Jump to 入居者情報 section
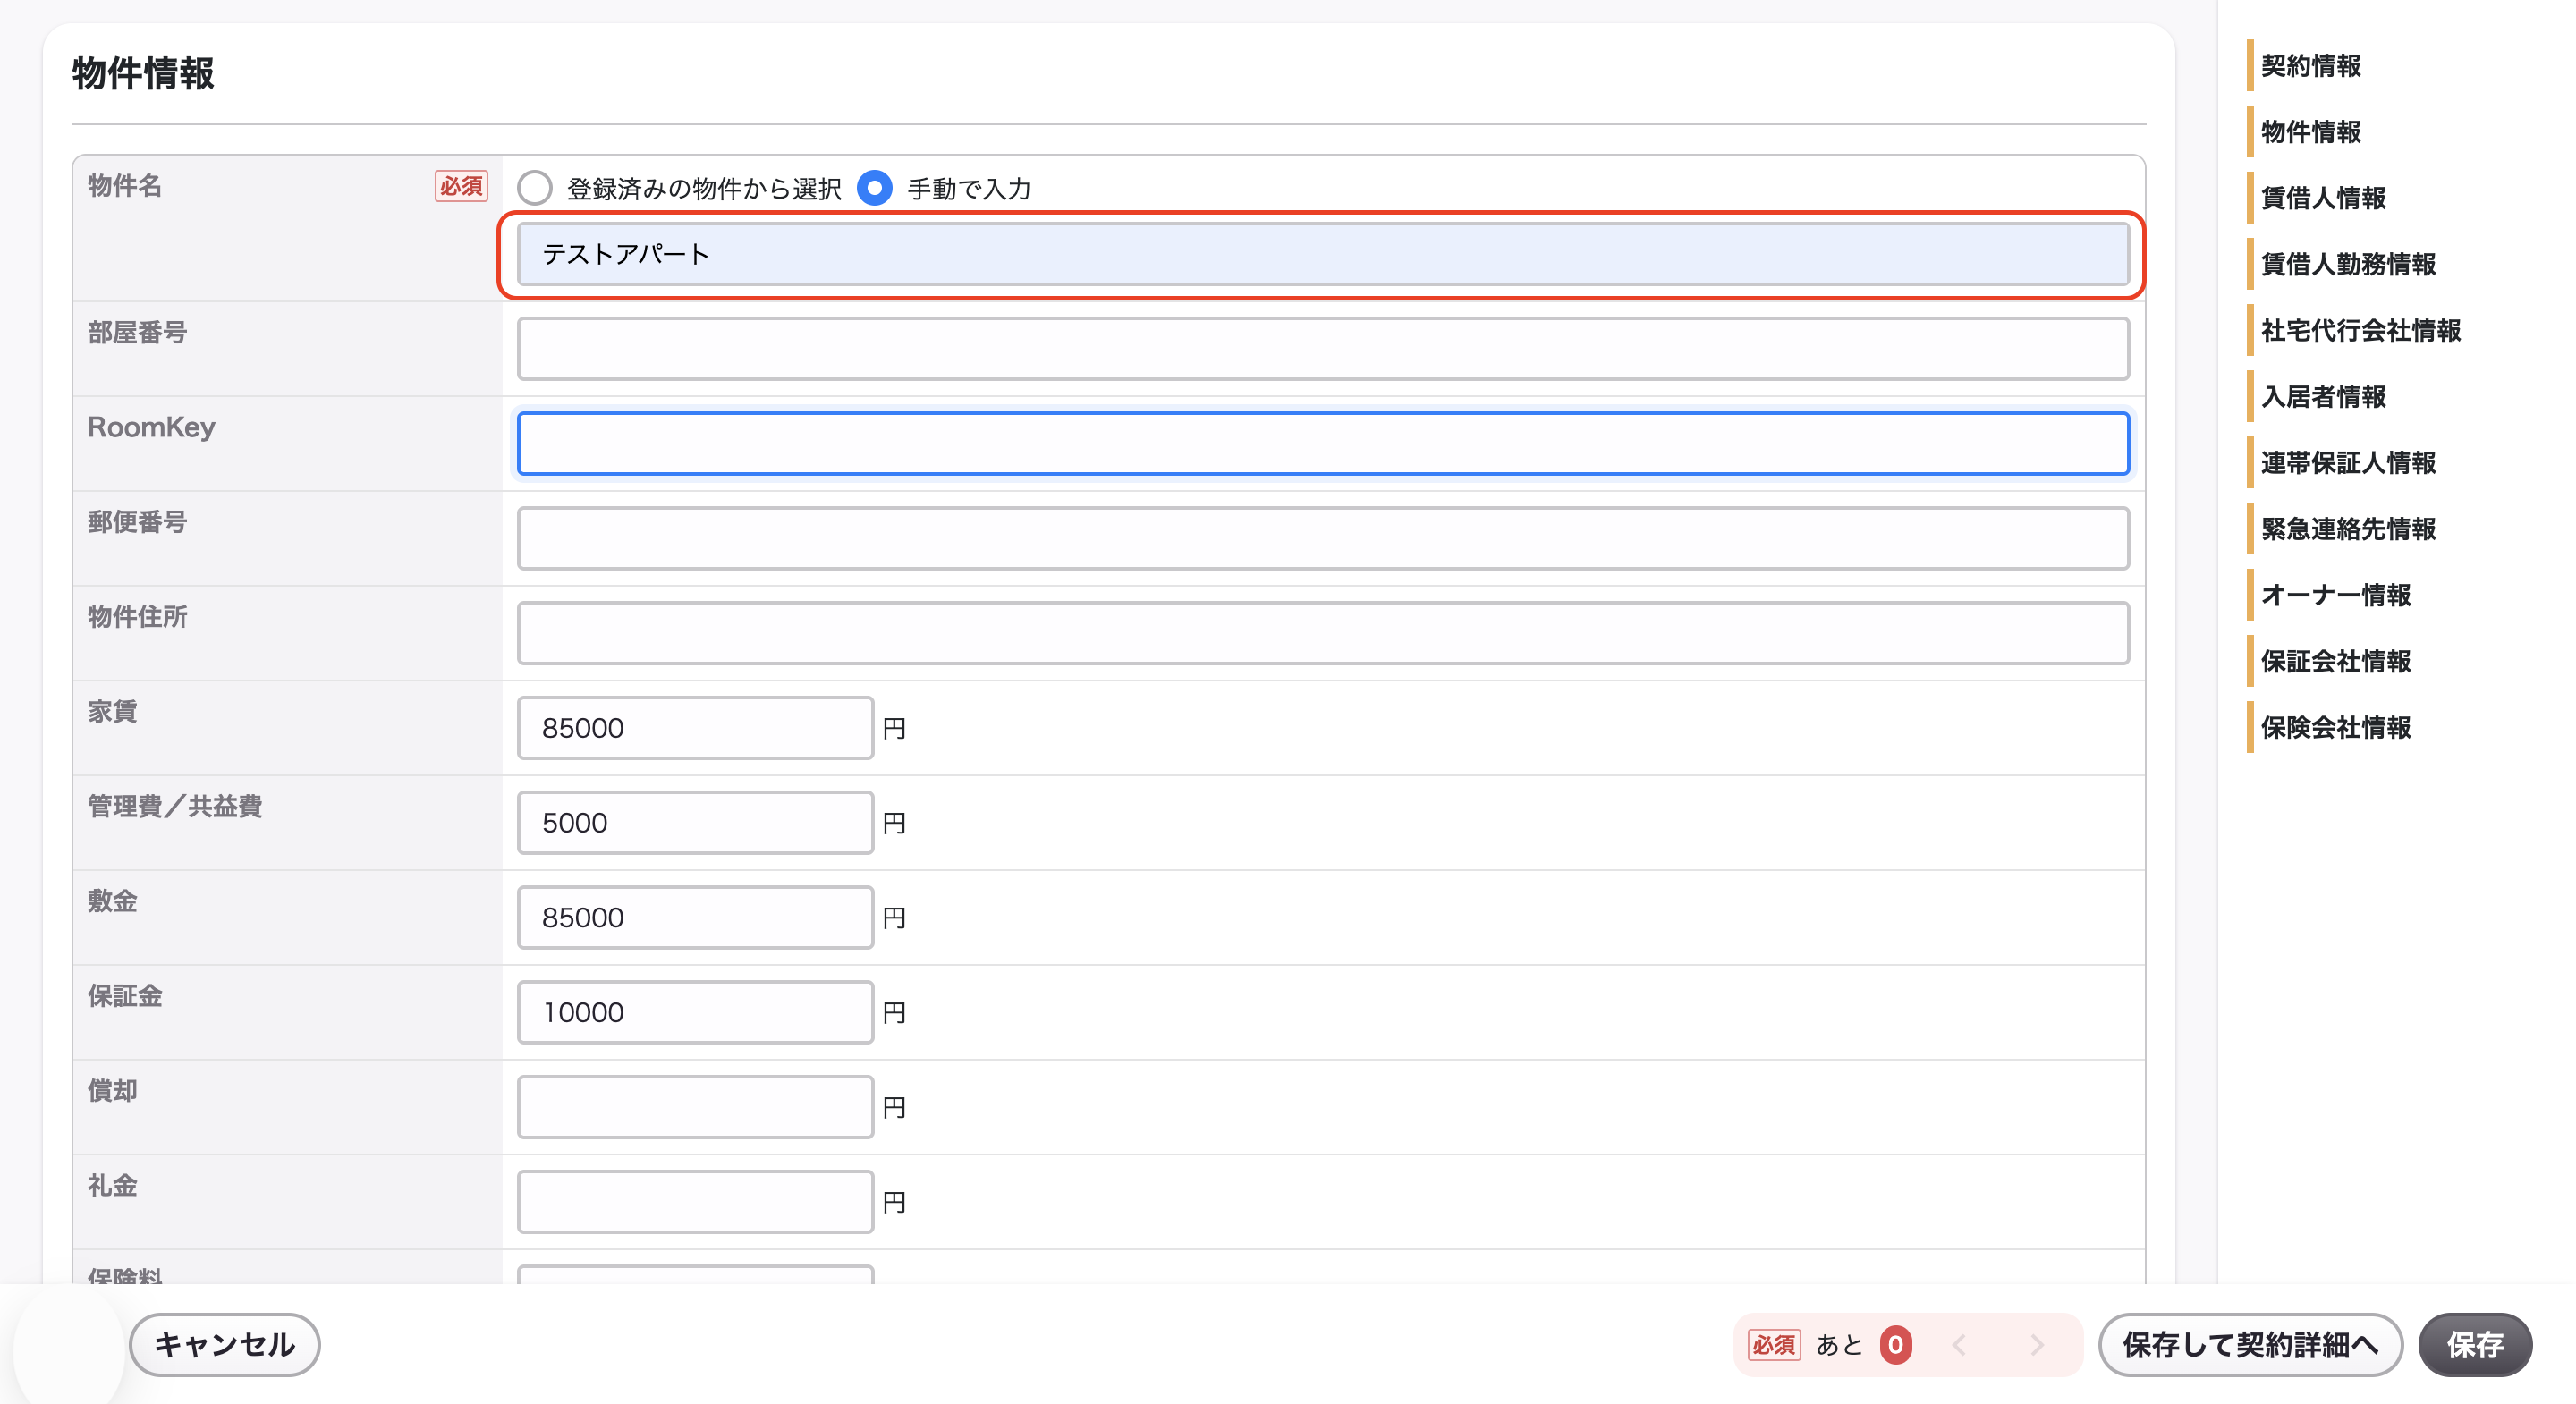 coord(2323,397)
